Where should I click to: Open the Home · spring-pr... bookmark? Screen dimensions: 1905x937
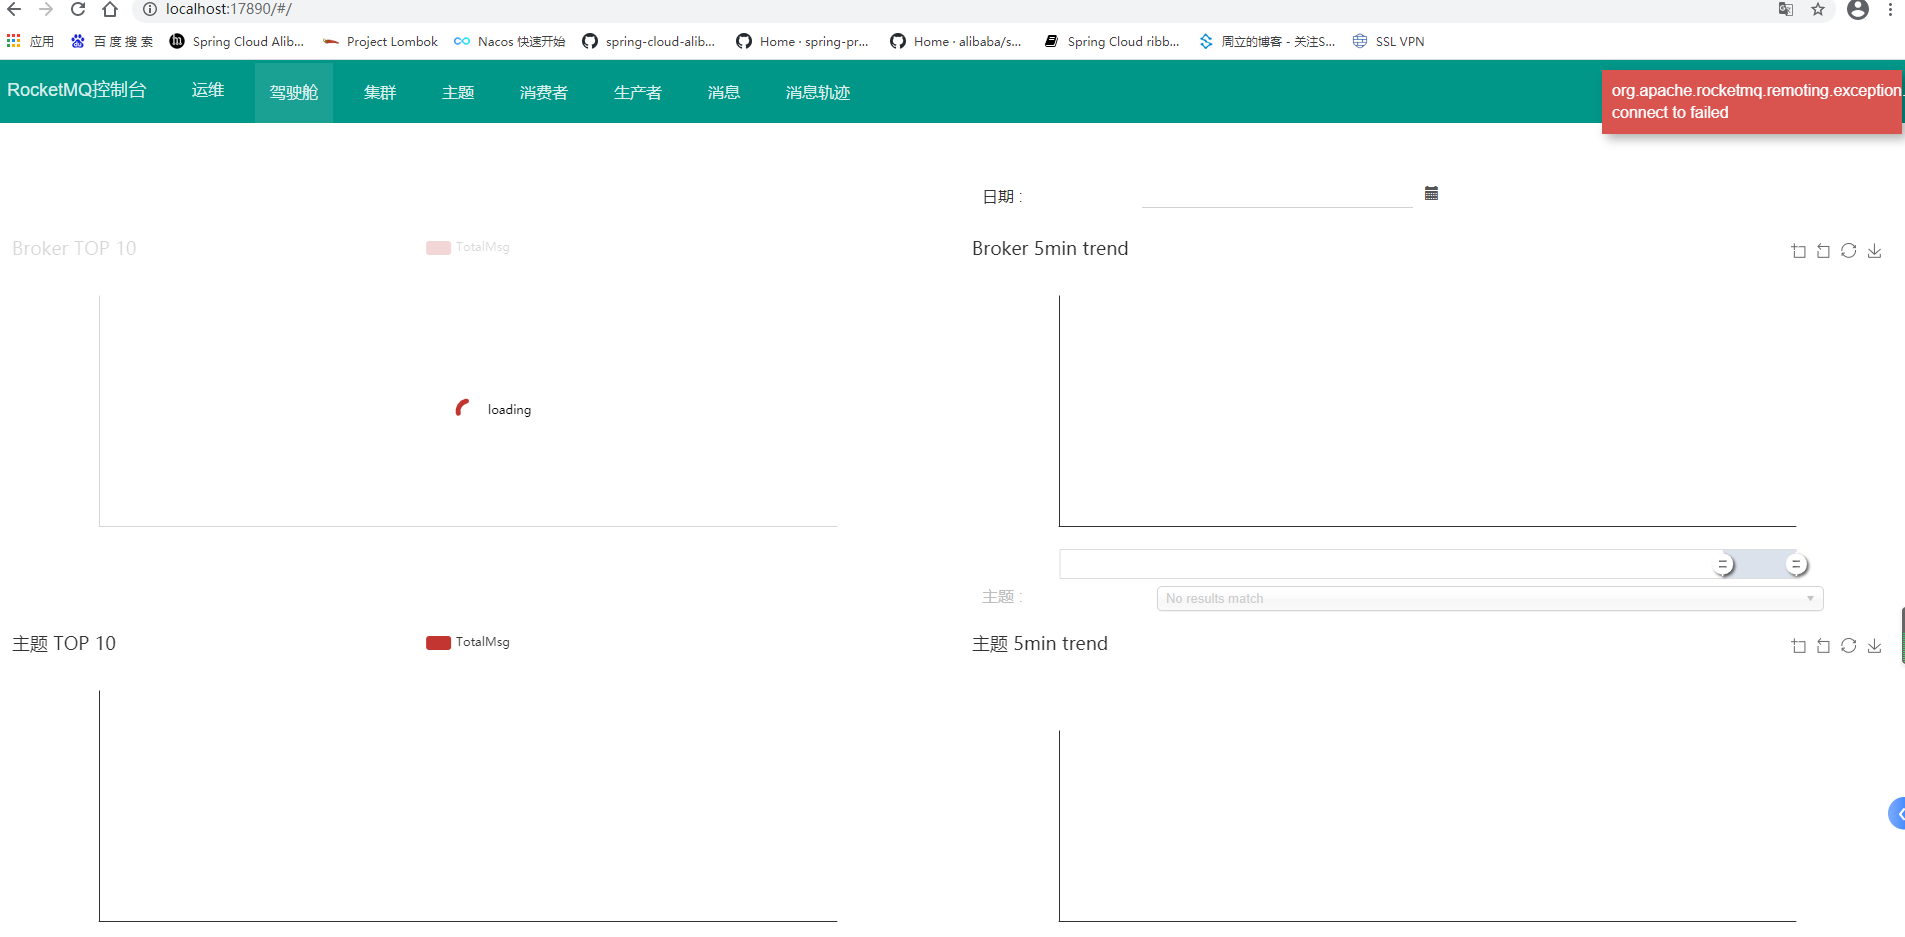click(803, 41)
